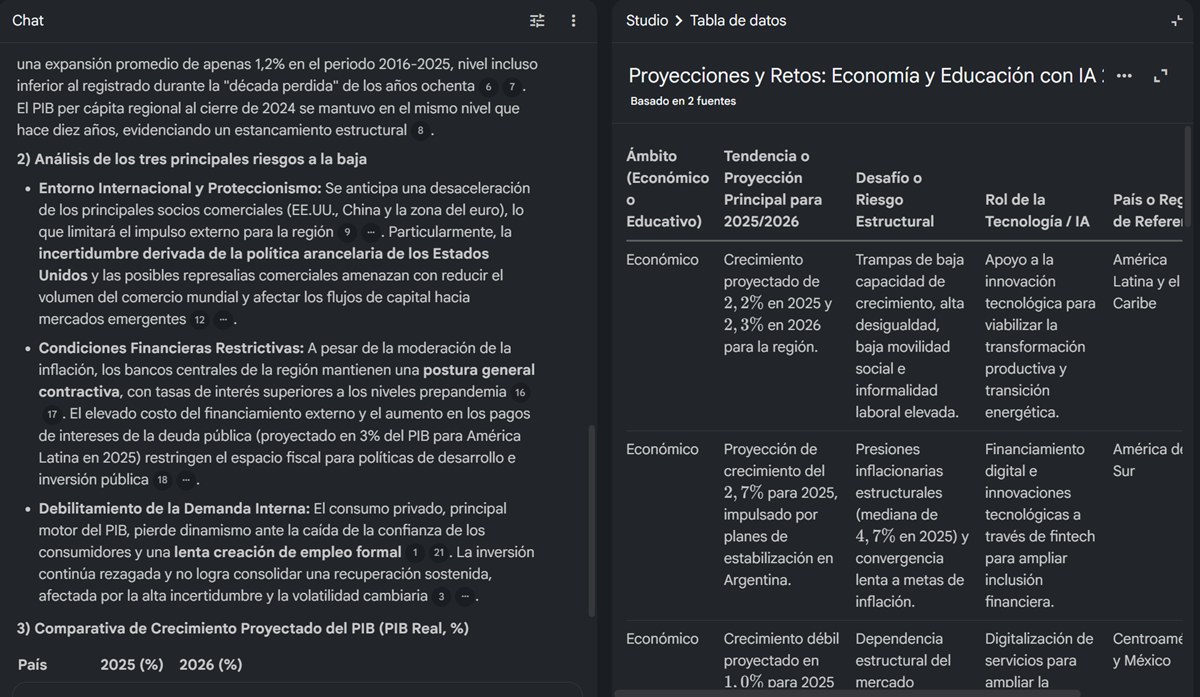This screenshot has height=697, width=1200.
Task: Expand more citations after 'inversión pública'
Action: pyautogui.click(x=185, y=480)
